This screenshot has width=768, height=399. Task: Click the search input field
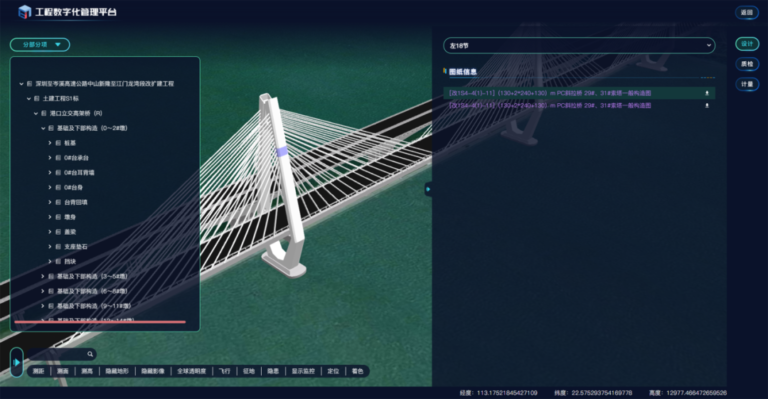(x=57, y=354)
